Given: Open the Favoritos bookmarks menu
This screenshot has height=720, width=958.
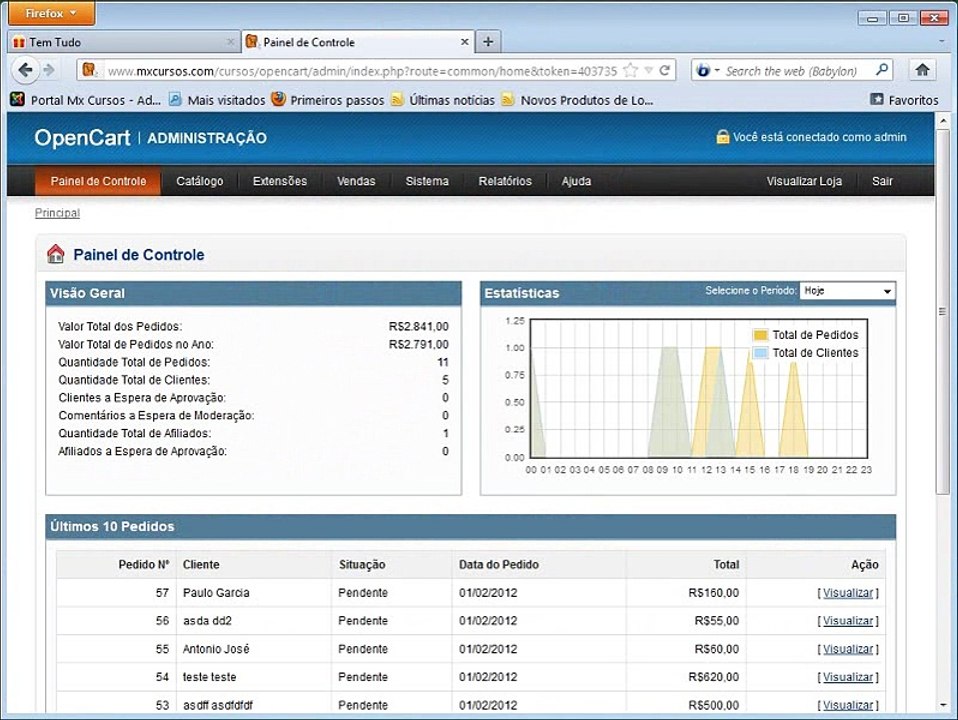Looking at the screenshot, I should pos(904,100).
